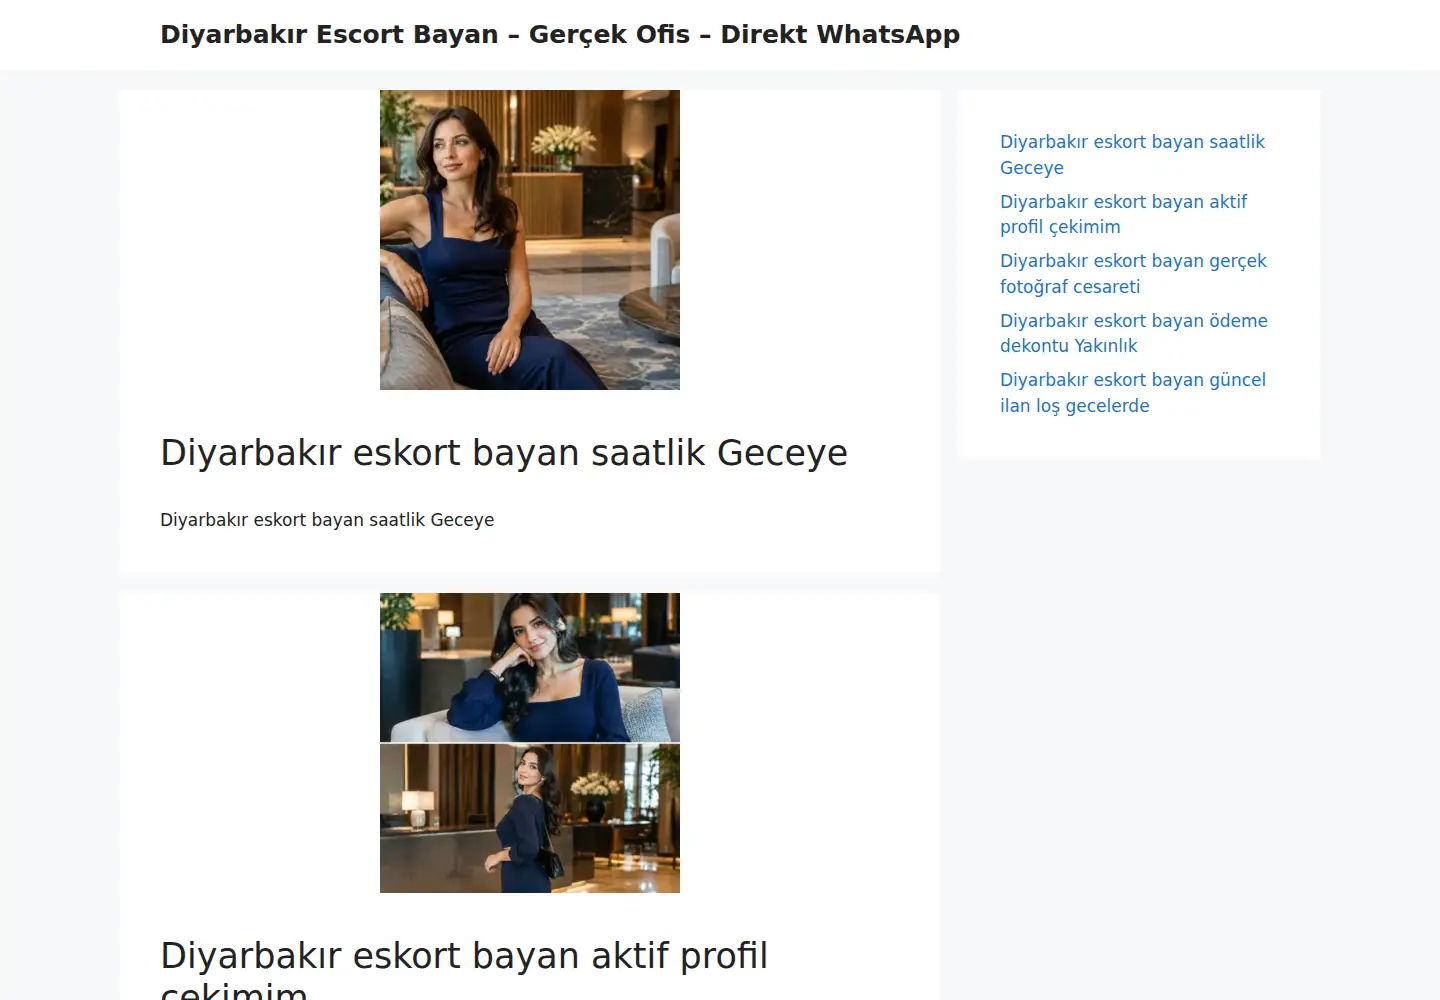
Task: Click the excerpt text under the first heading
Action: [327, 520]
